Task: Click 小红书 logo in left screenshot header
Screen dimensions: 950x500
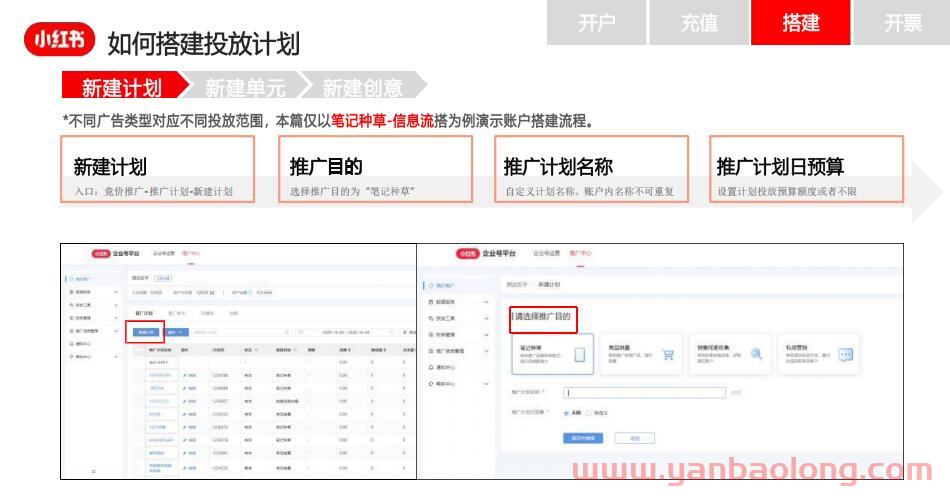Action: click(x=100, y=253)
